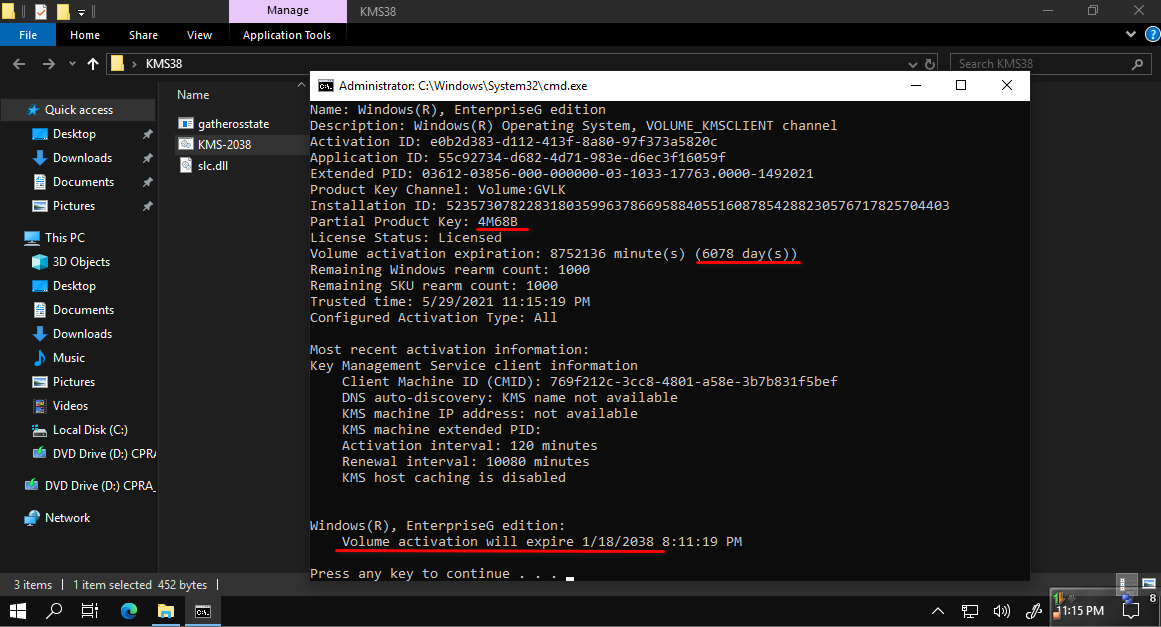Open pinned Documents under Quick access
This screenshot has width=1161, height=627.
tap(83, 181)
